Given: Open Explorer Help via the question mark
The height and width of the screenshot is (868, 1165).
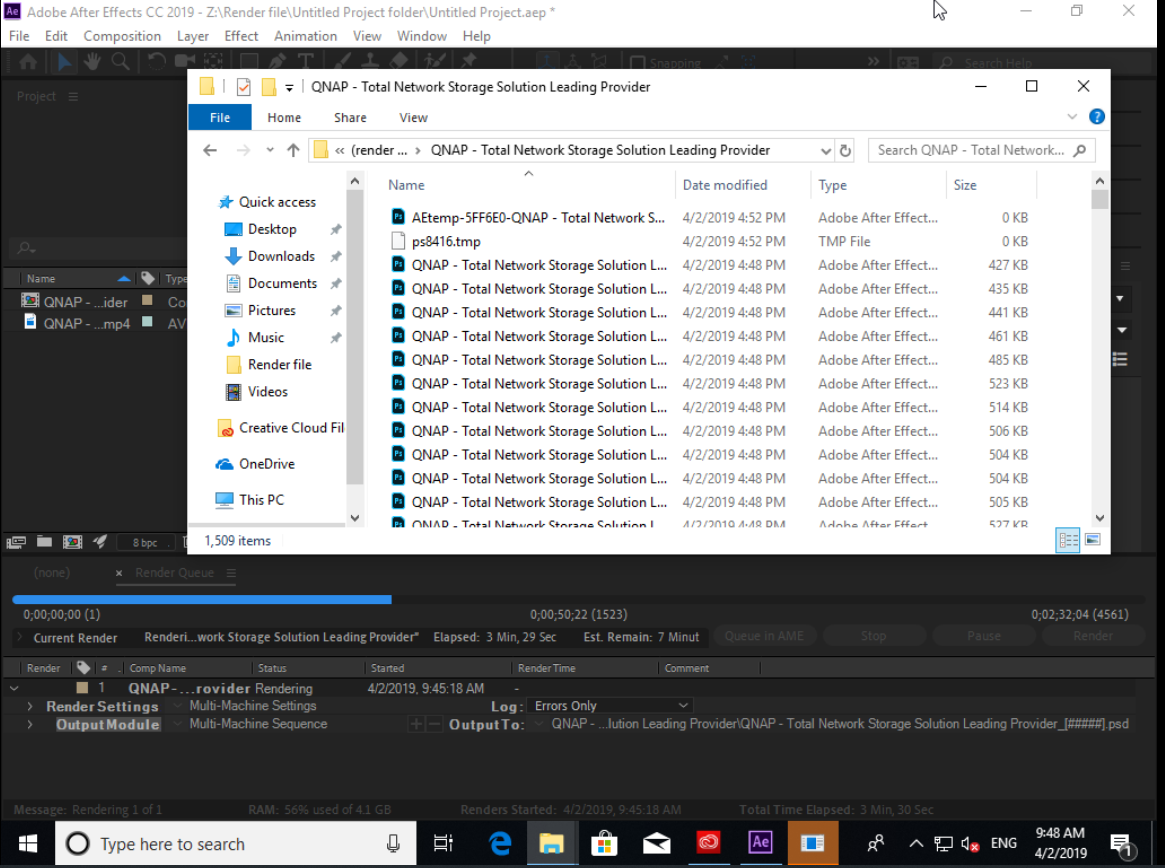Looking at the screenshot, I should (1097, 117).
